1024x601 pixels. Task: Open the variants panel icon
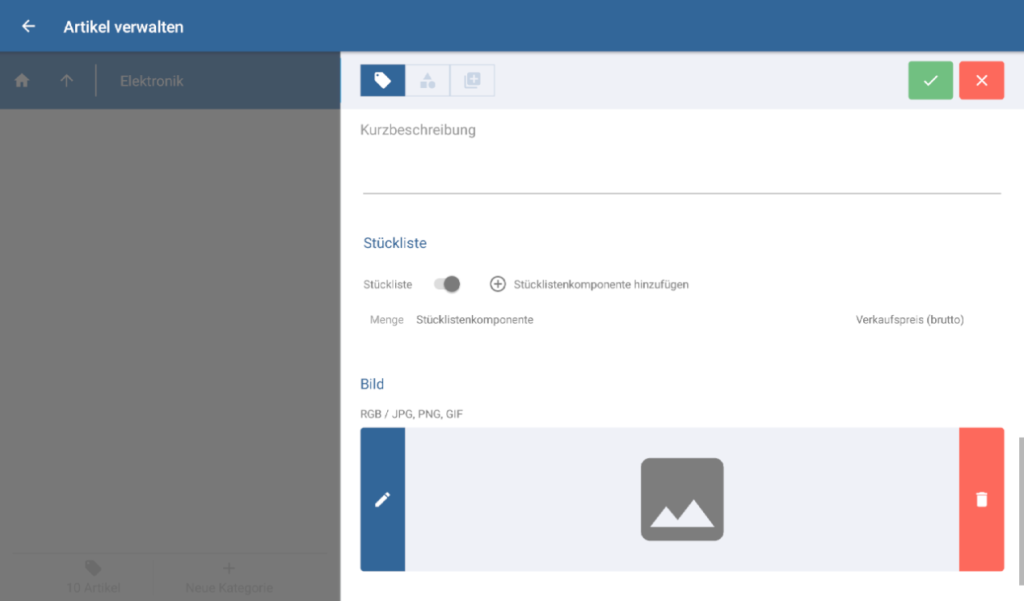click(427, 80)
